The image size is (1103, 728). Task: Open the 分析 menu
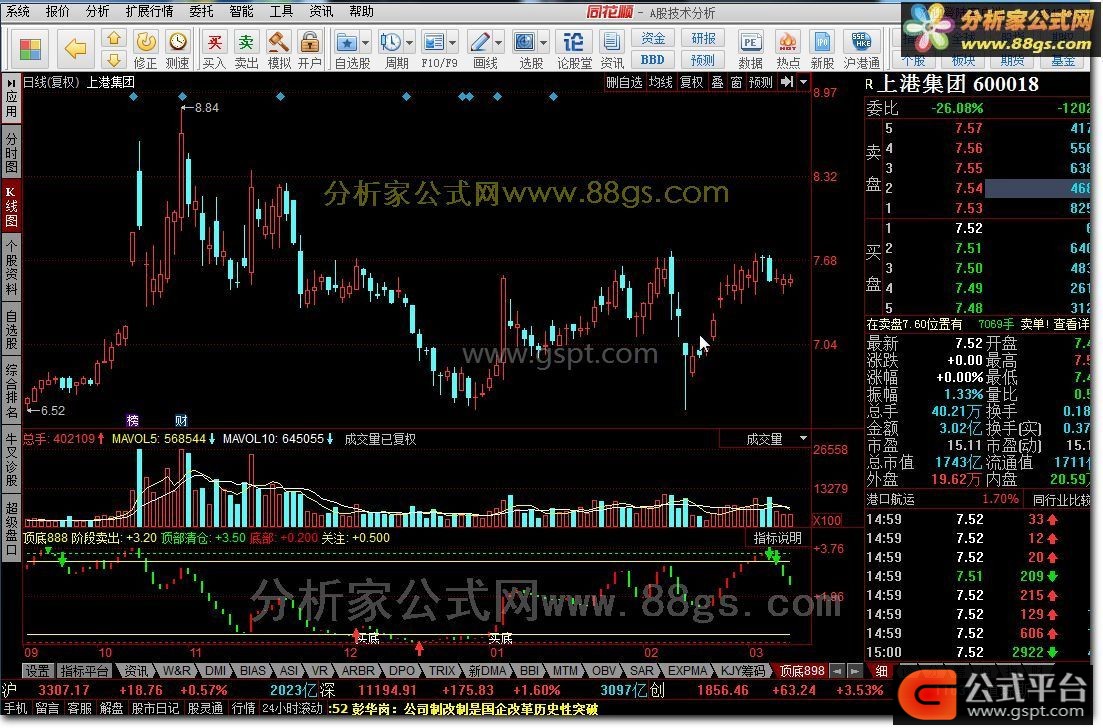click(x=98, y=11)
